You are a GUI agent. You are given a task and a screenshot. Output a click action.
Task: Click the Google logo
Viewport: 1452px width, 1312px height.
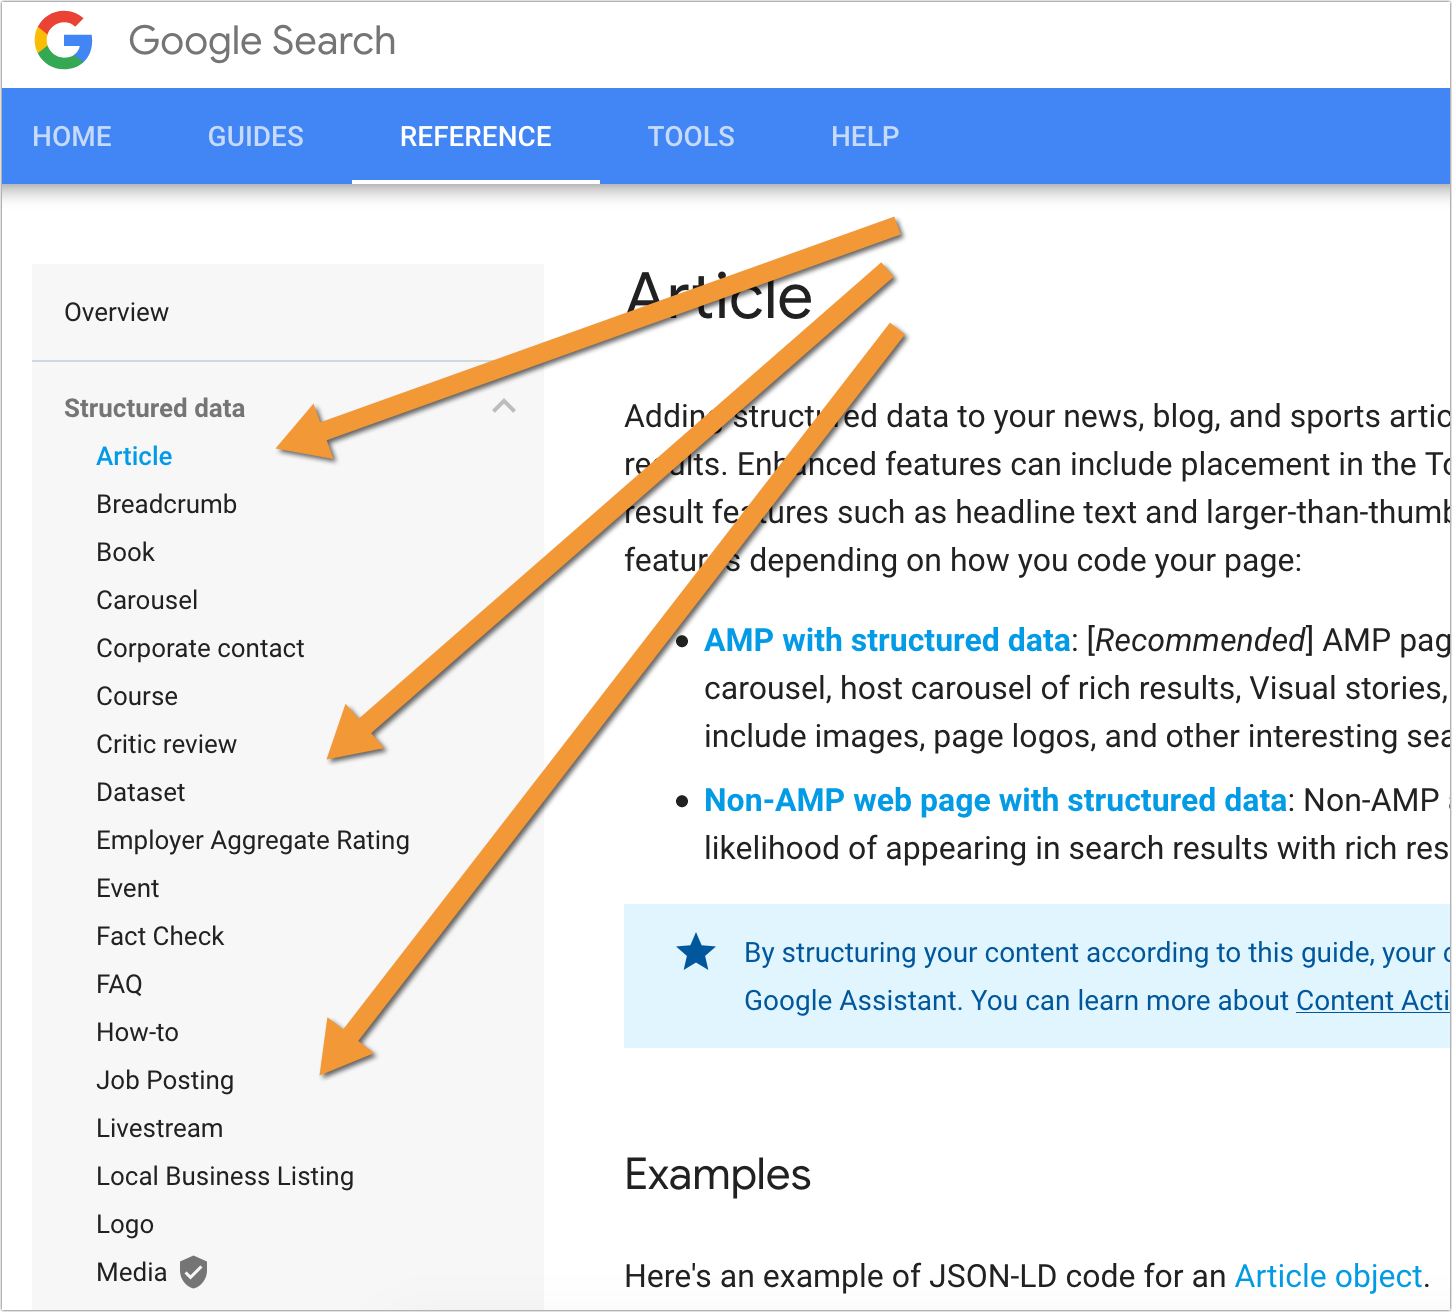(63, 41)
